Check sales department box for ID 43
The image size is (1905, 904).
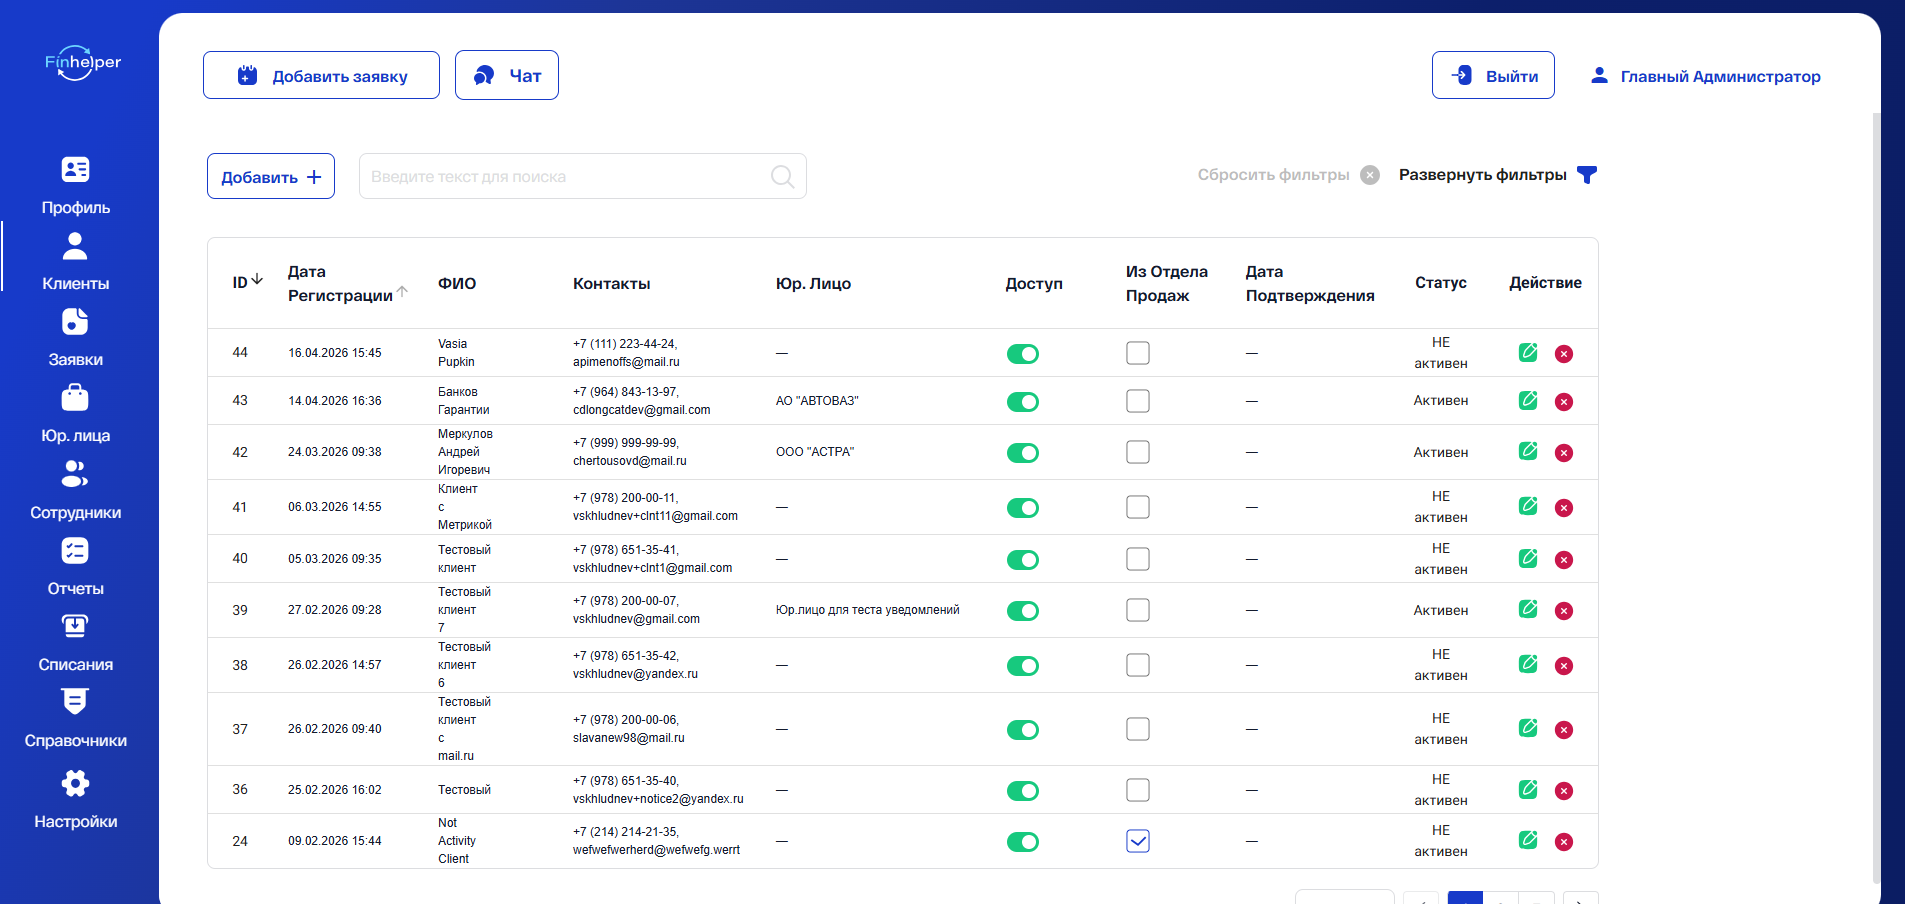pos(1138,401)
